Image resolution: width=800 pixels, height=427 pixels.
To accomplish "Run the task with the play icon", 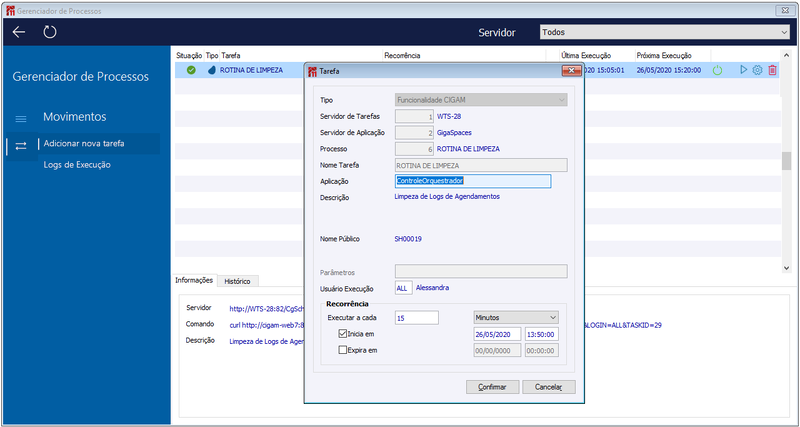I will click(x=743, y=70).
